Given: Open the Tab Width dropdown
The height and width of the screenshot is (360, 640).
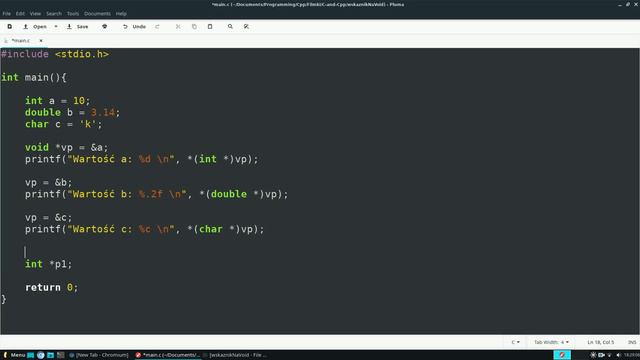Looking at the screenshot, I should point(551,342).
